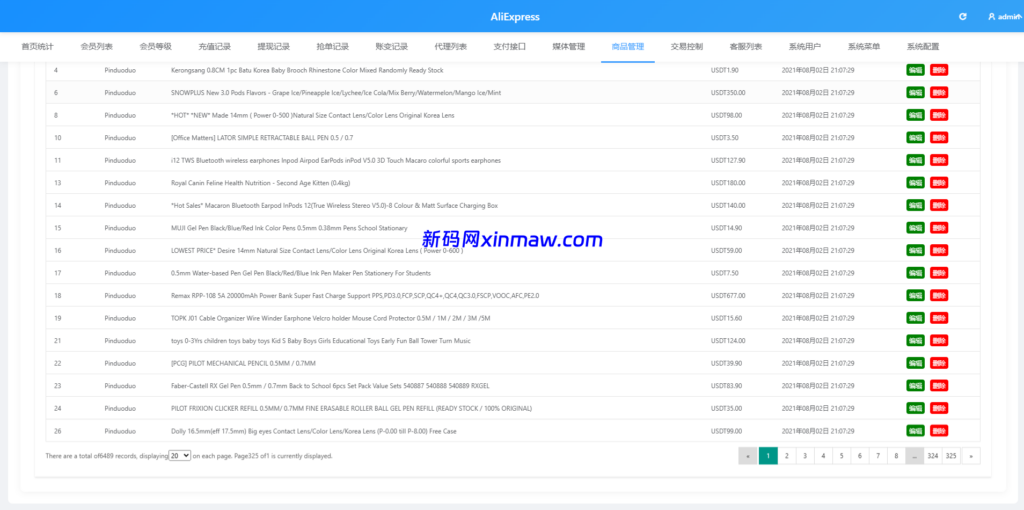Edit the Royal Canin Kitten product
This screenshot has height=510, width=1024.
916,183
